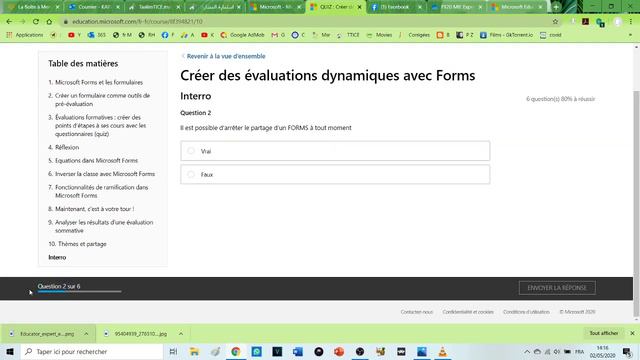This screenshot has width=640, height=360.
Task: Open the notifications action center
Action: pyautogui.click(x=627, y=351)
